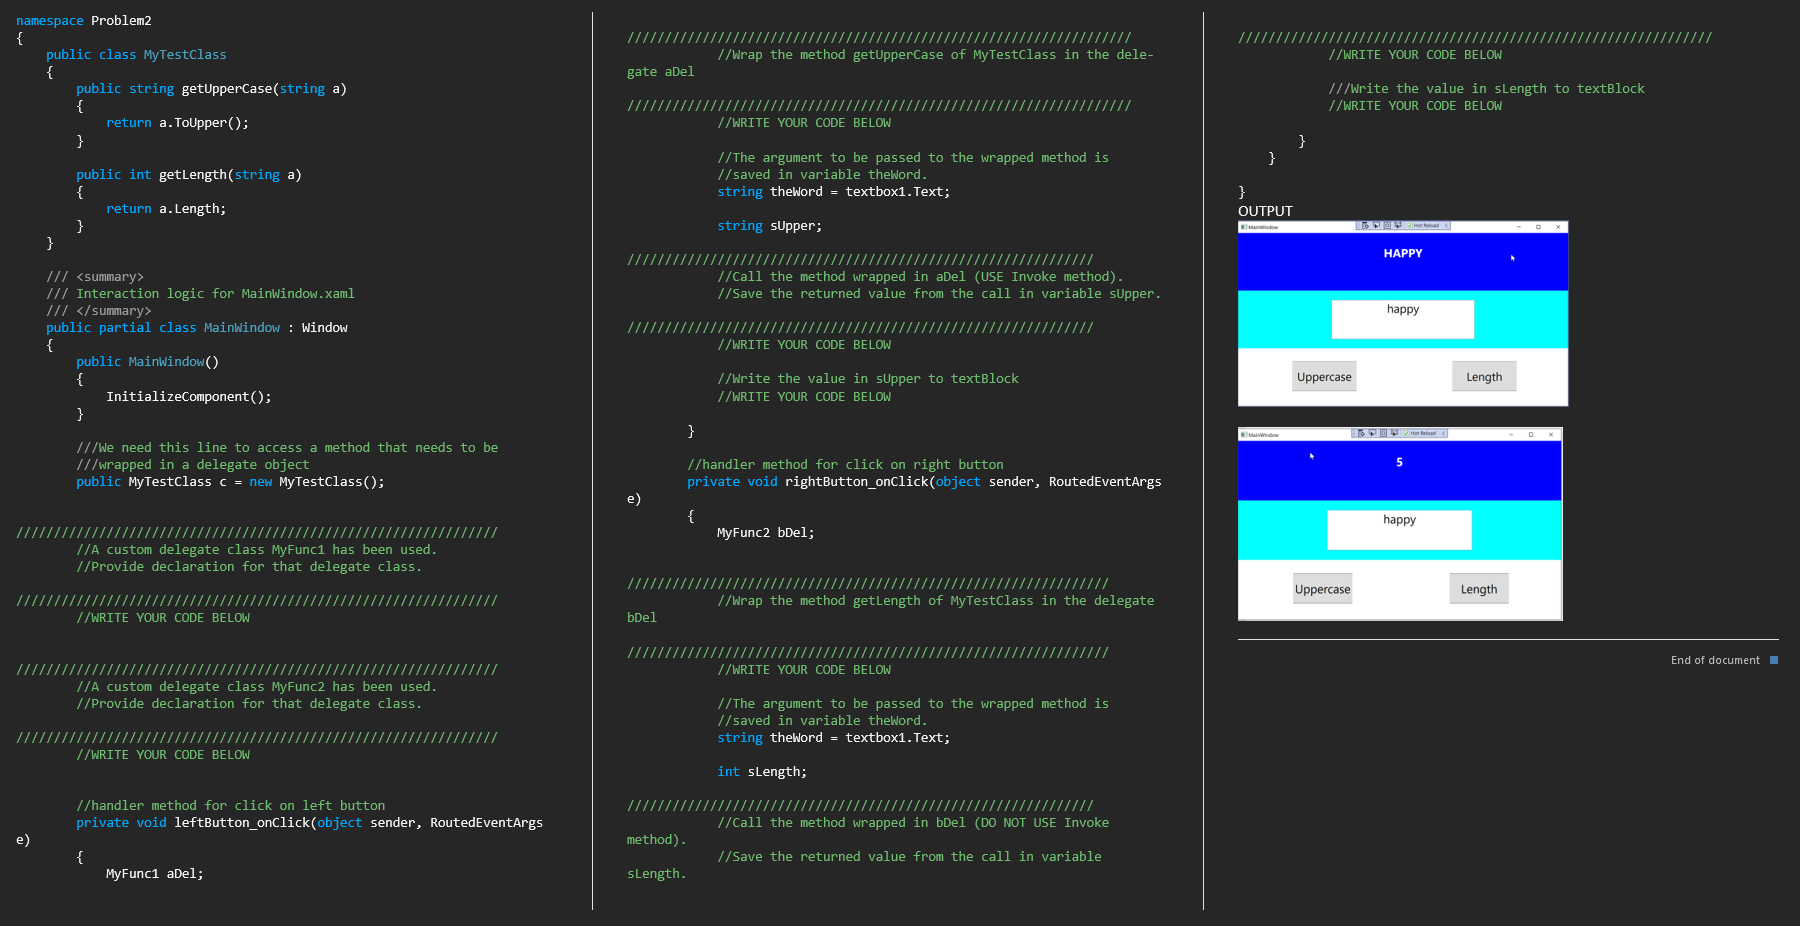Viewport: 1800px width, 926px height.
Task: Click the happy text input box
Action: pyautogui.click(x=1401, y=319)
